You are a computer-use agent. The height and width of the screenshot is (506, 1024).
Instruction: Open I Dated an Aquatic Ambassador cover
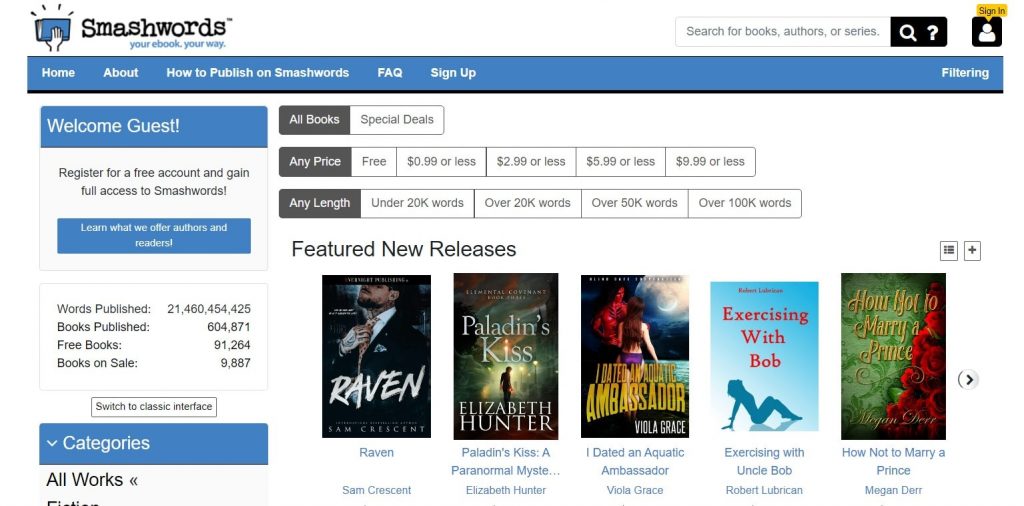coord(635,356)
